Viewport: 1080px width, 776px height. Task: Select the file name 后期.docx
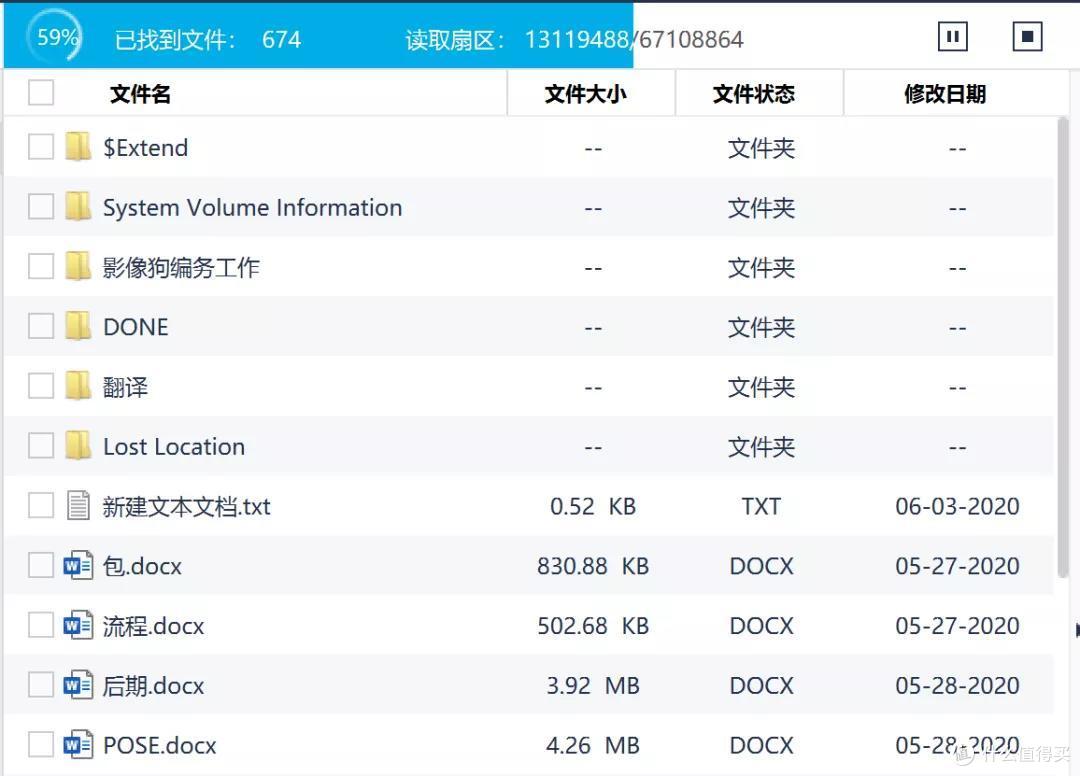(154, 686)
